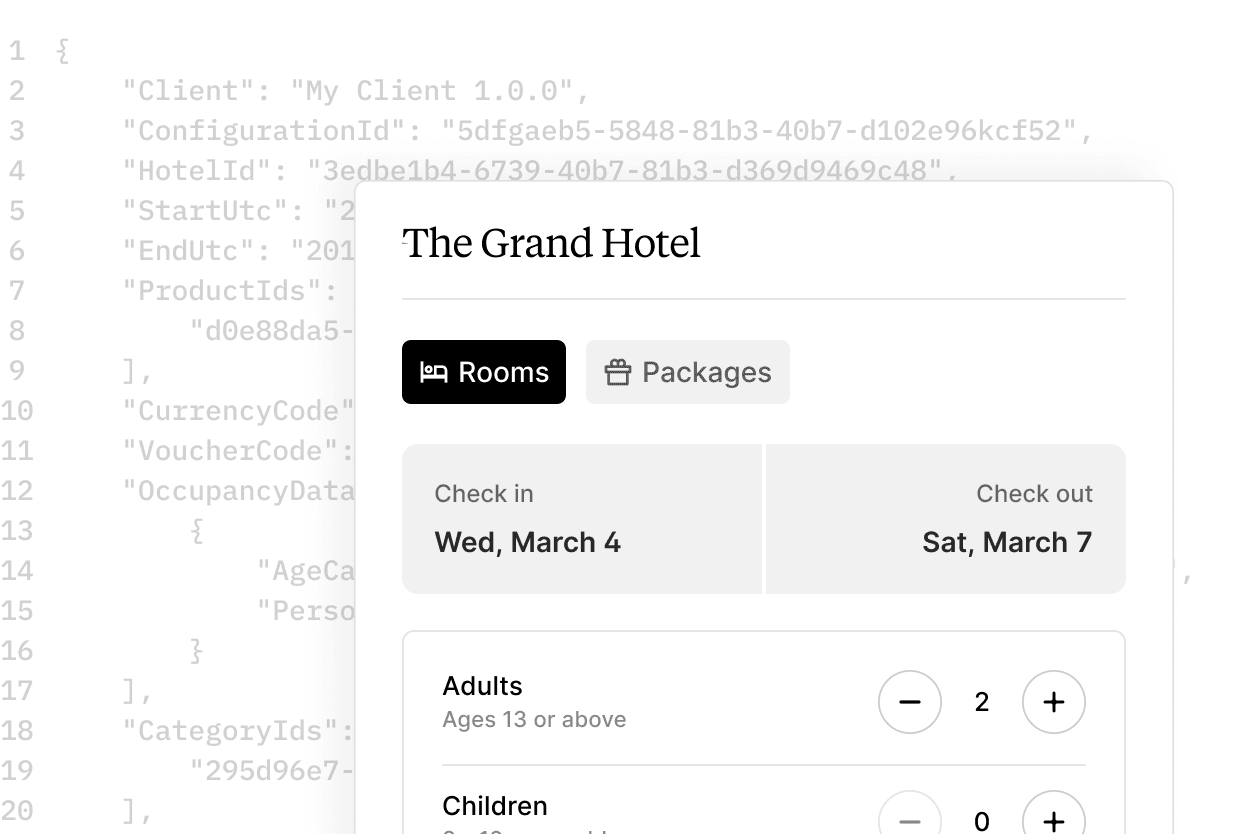Open the Check in date picker

pos(582,519)
